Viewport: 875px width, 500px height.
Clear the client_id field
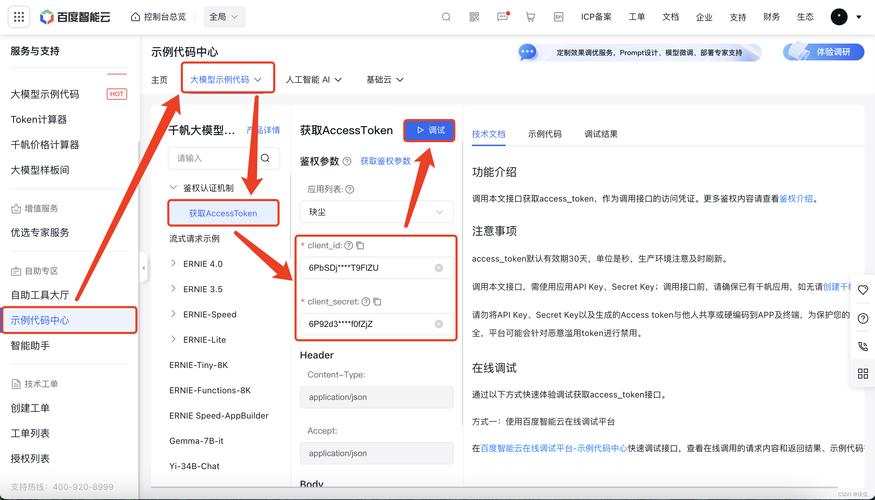(439, 268)
